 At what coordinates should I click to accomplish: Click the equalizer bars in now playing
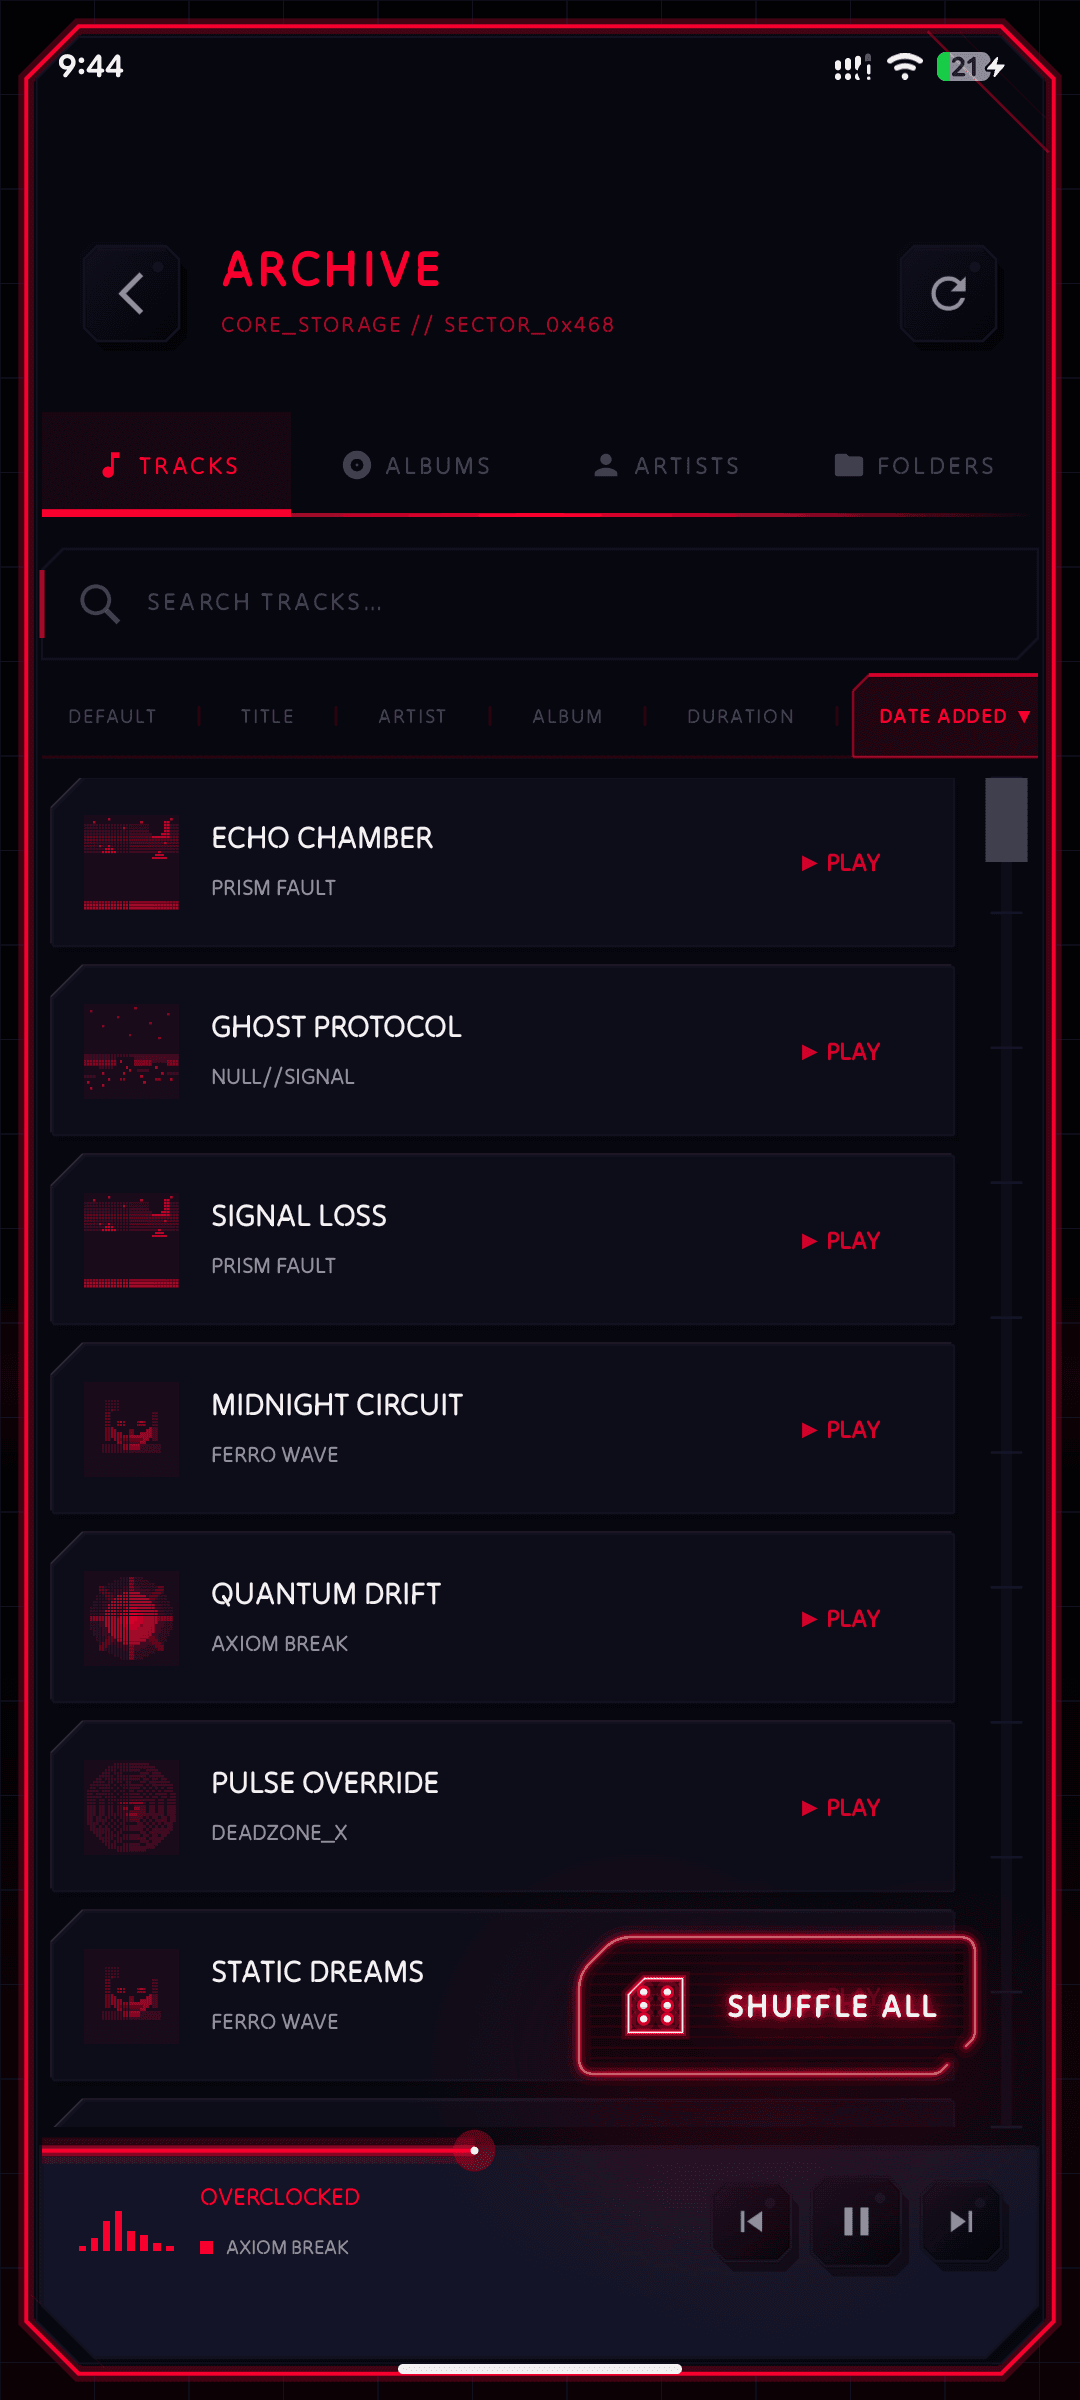point(127,2231)
